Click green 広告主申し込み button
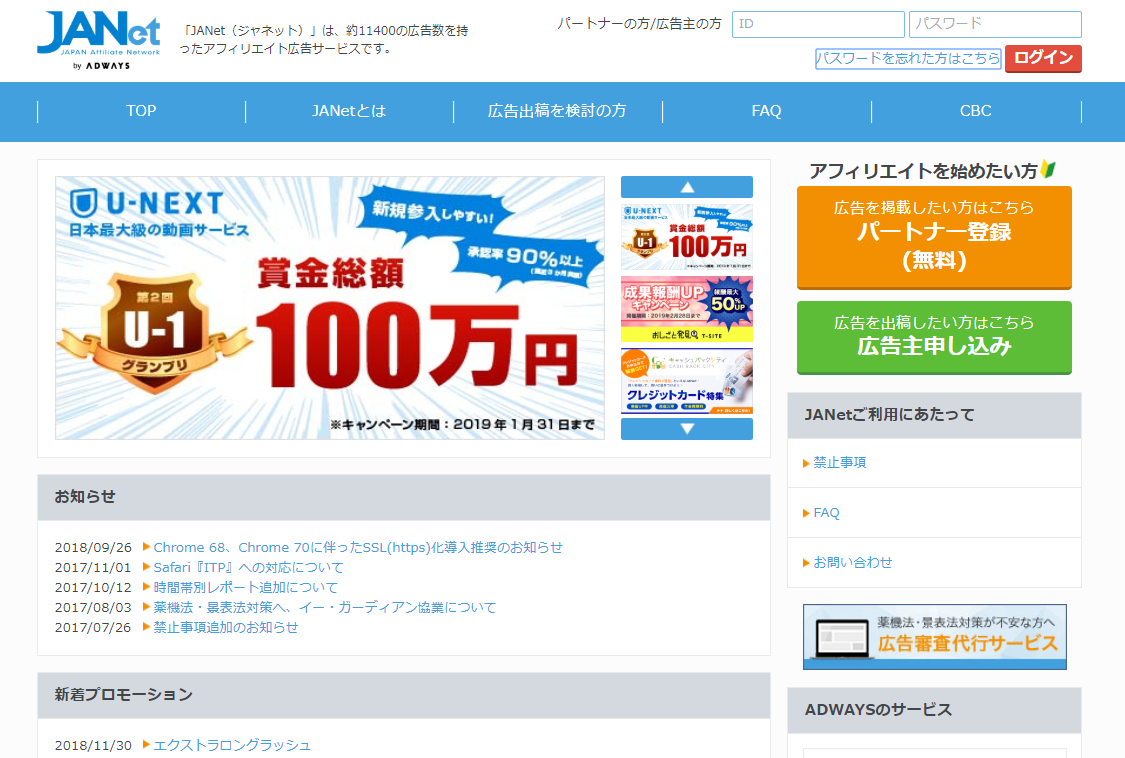This screenshot has width=1125, height=758. 934,336
